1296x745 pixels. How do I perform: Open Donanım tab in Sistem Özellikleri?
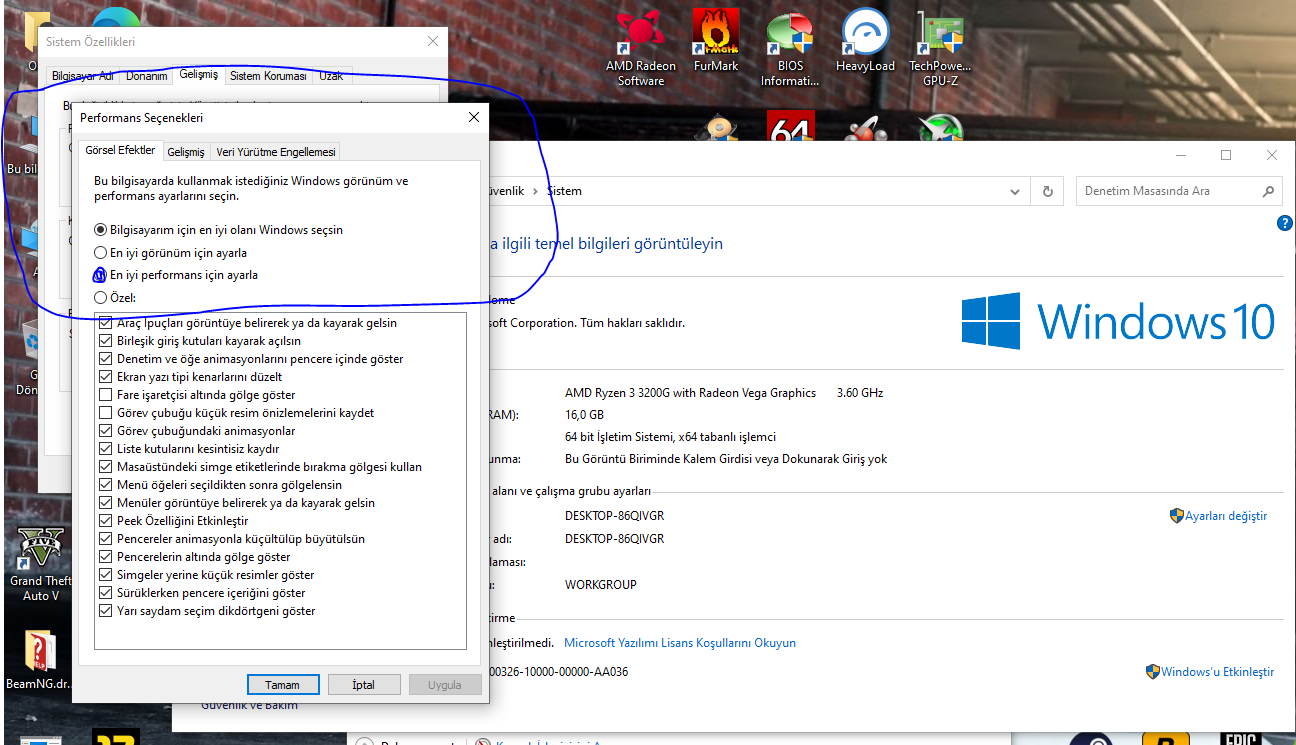145,76
